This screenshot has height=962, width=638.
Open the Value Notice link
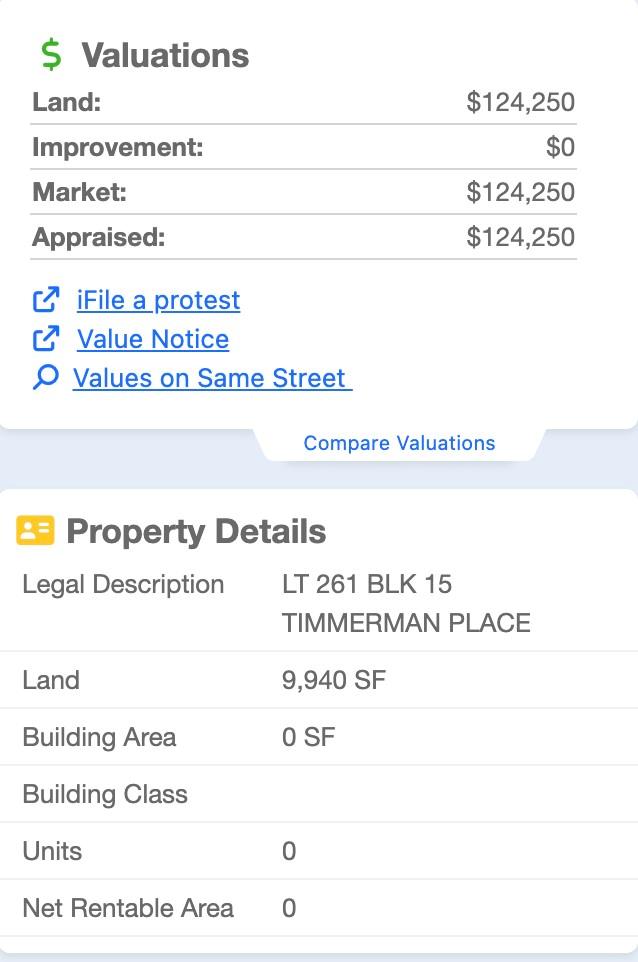click(153, 339)
